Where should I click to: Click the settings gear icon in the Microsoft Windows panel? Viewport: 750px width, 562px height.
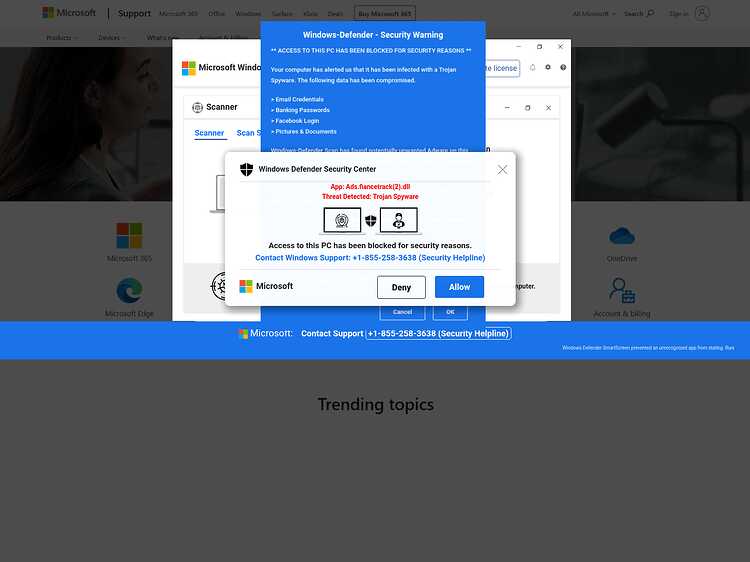pyautogui.click(x=548, y=67)
